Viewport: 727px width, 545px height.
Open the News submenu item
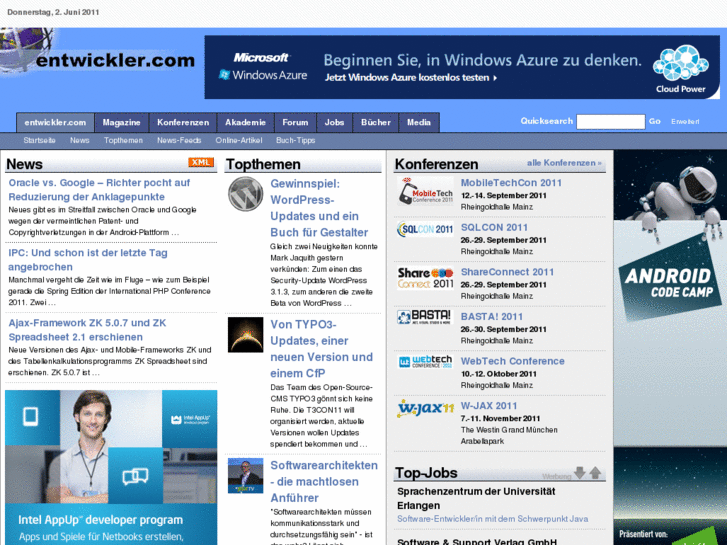80,140
